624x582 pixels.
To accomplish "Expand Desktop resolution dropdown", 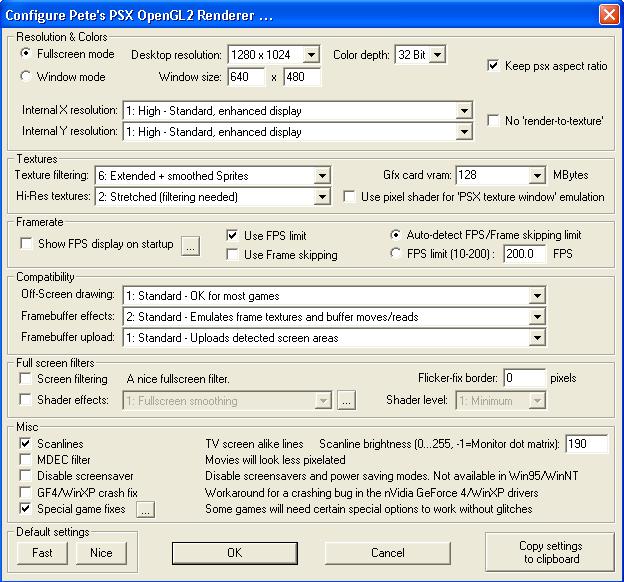I will pyautogui.click(x=311, y=54).
